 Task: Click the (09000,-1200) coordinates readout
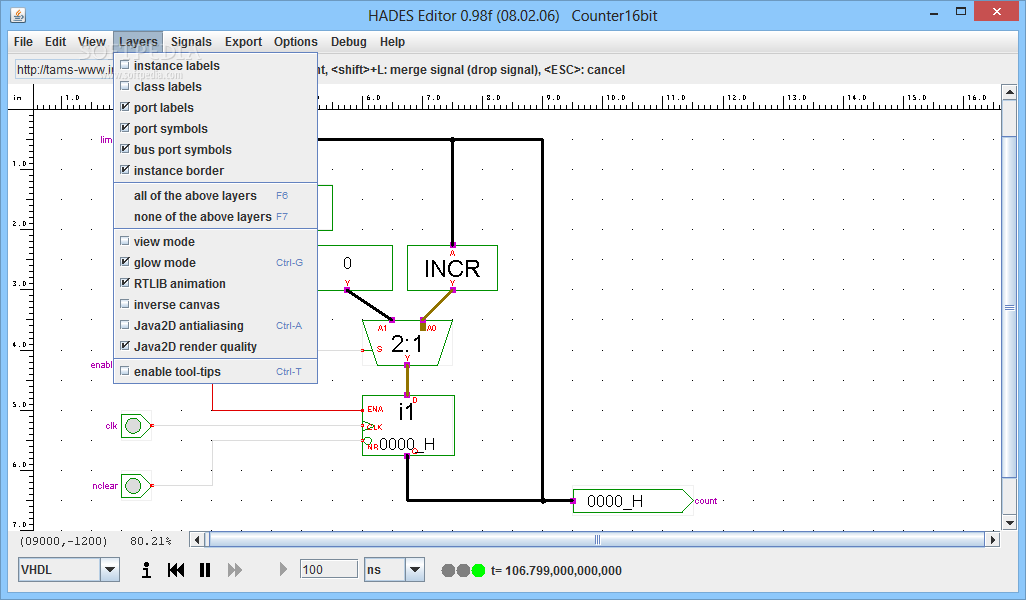pos(63,541)
